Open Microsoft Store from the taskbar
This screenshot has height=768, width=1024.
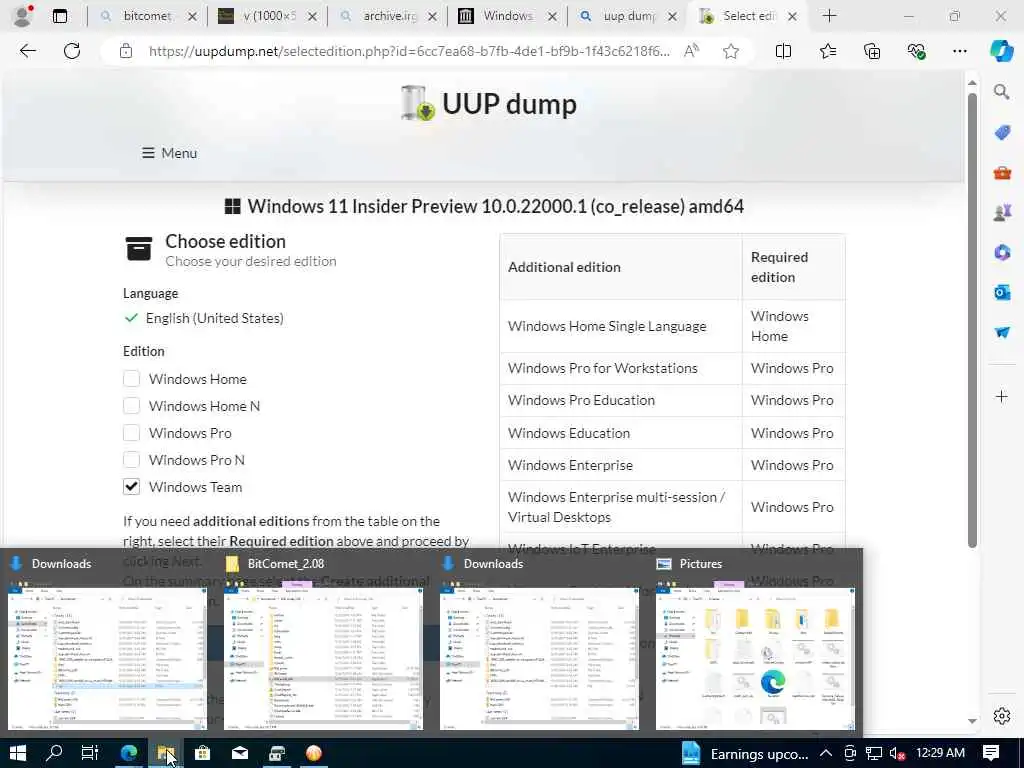202,753
